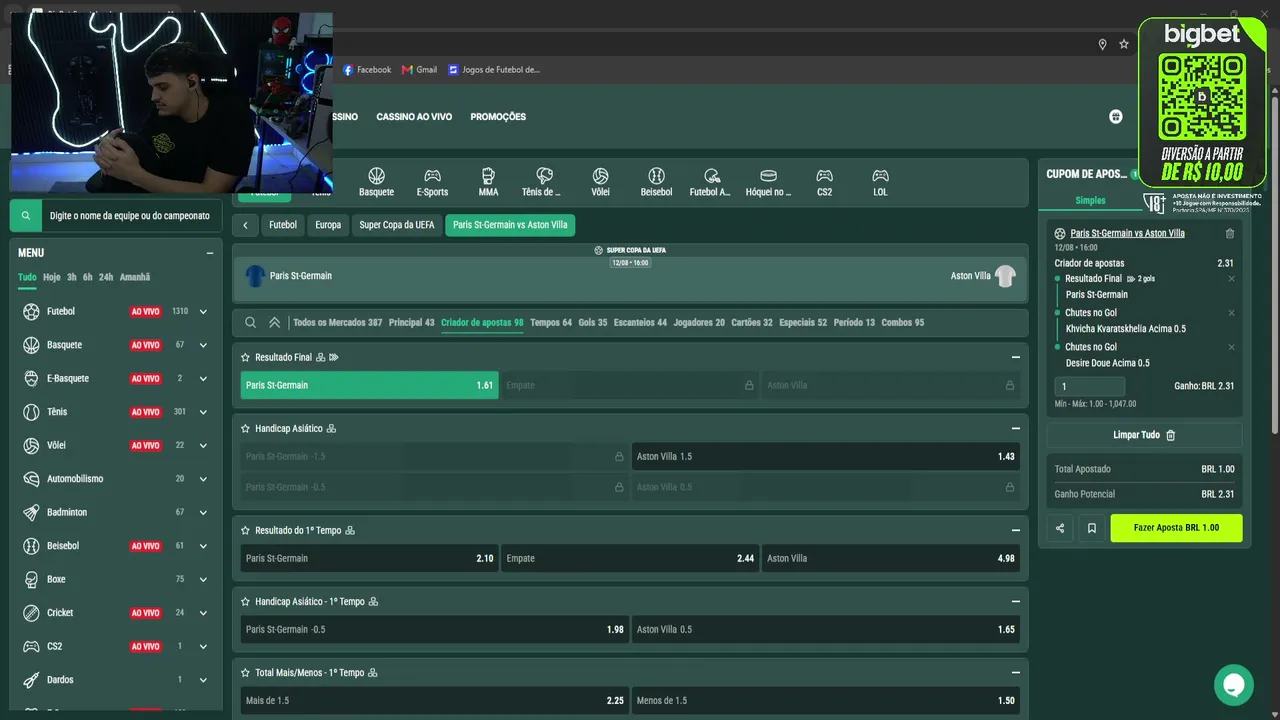Expand the Cricket sidebar category
This screenshot has width=1280, height=720.
point(203,613)
